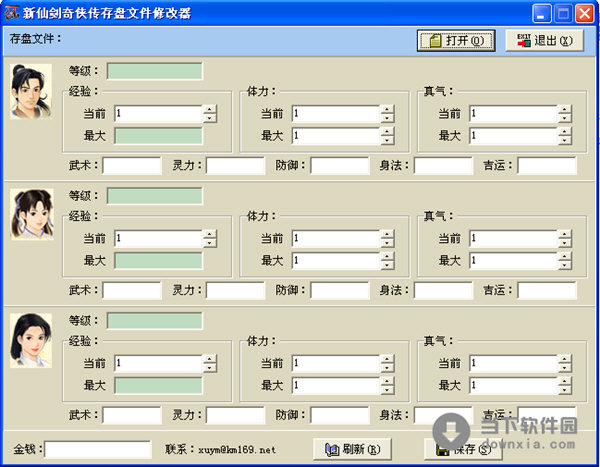
Task: Decrease male hero's current 经验 with down arrow
Action: coord(209,118)
